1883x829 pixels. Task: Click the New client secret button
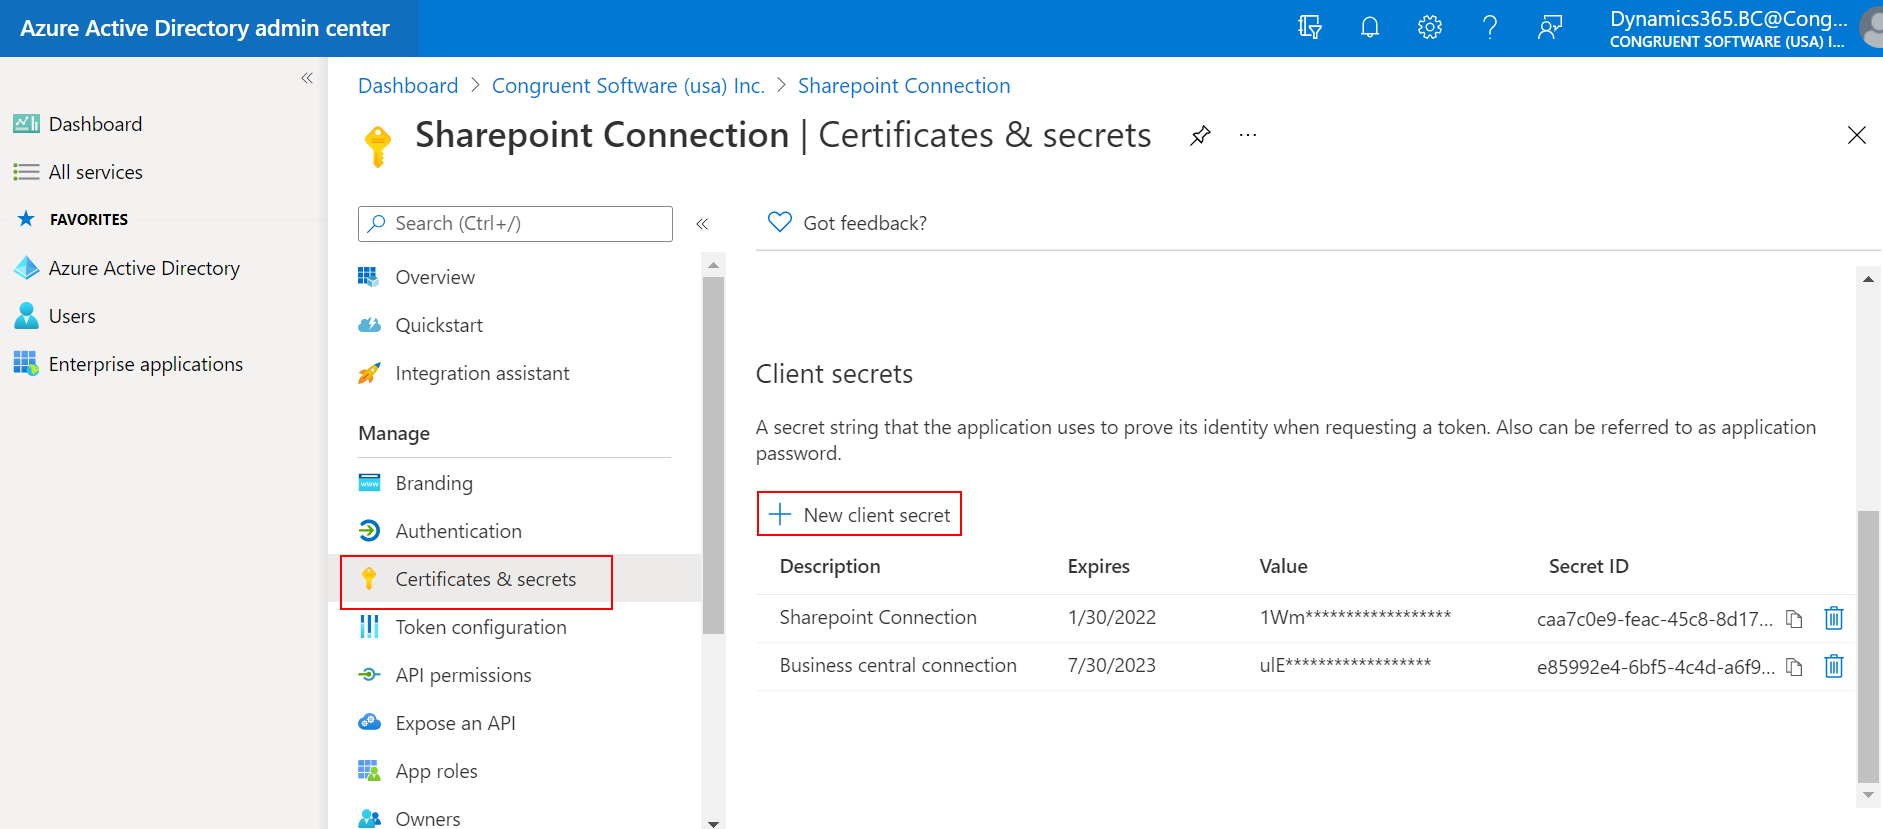click(859, 514)
